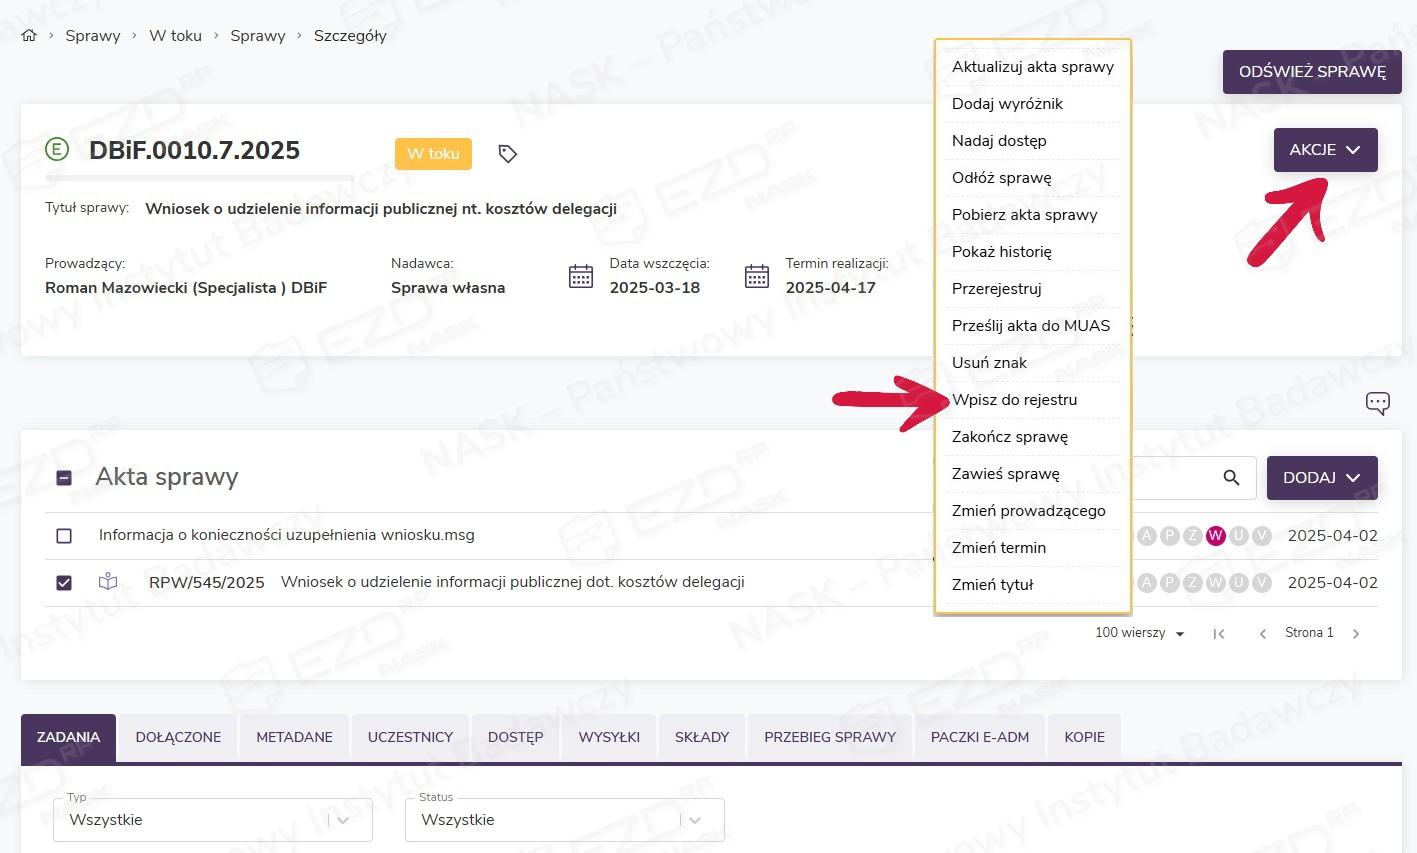Open the comments speech bubble icon
The width and height of the screenshot is (1417, 853).
[1377, 403]
